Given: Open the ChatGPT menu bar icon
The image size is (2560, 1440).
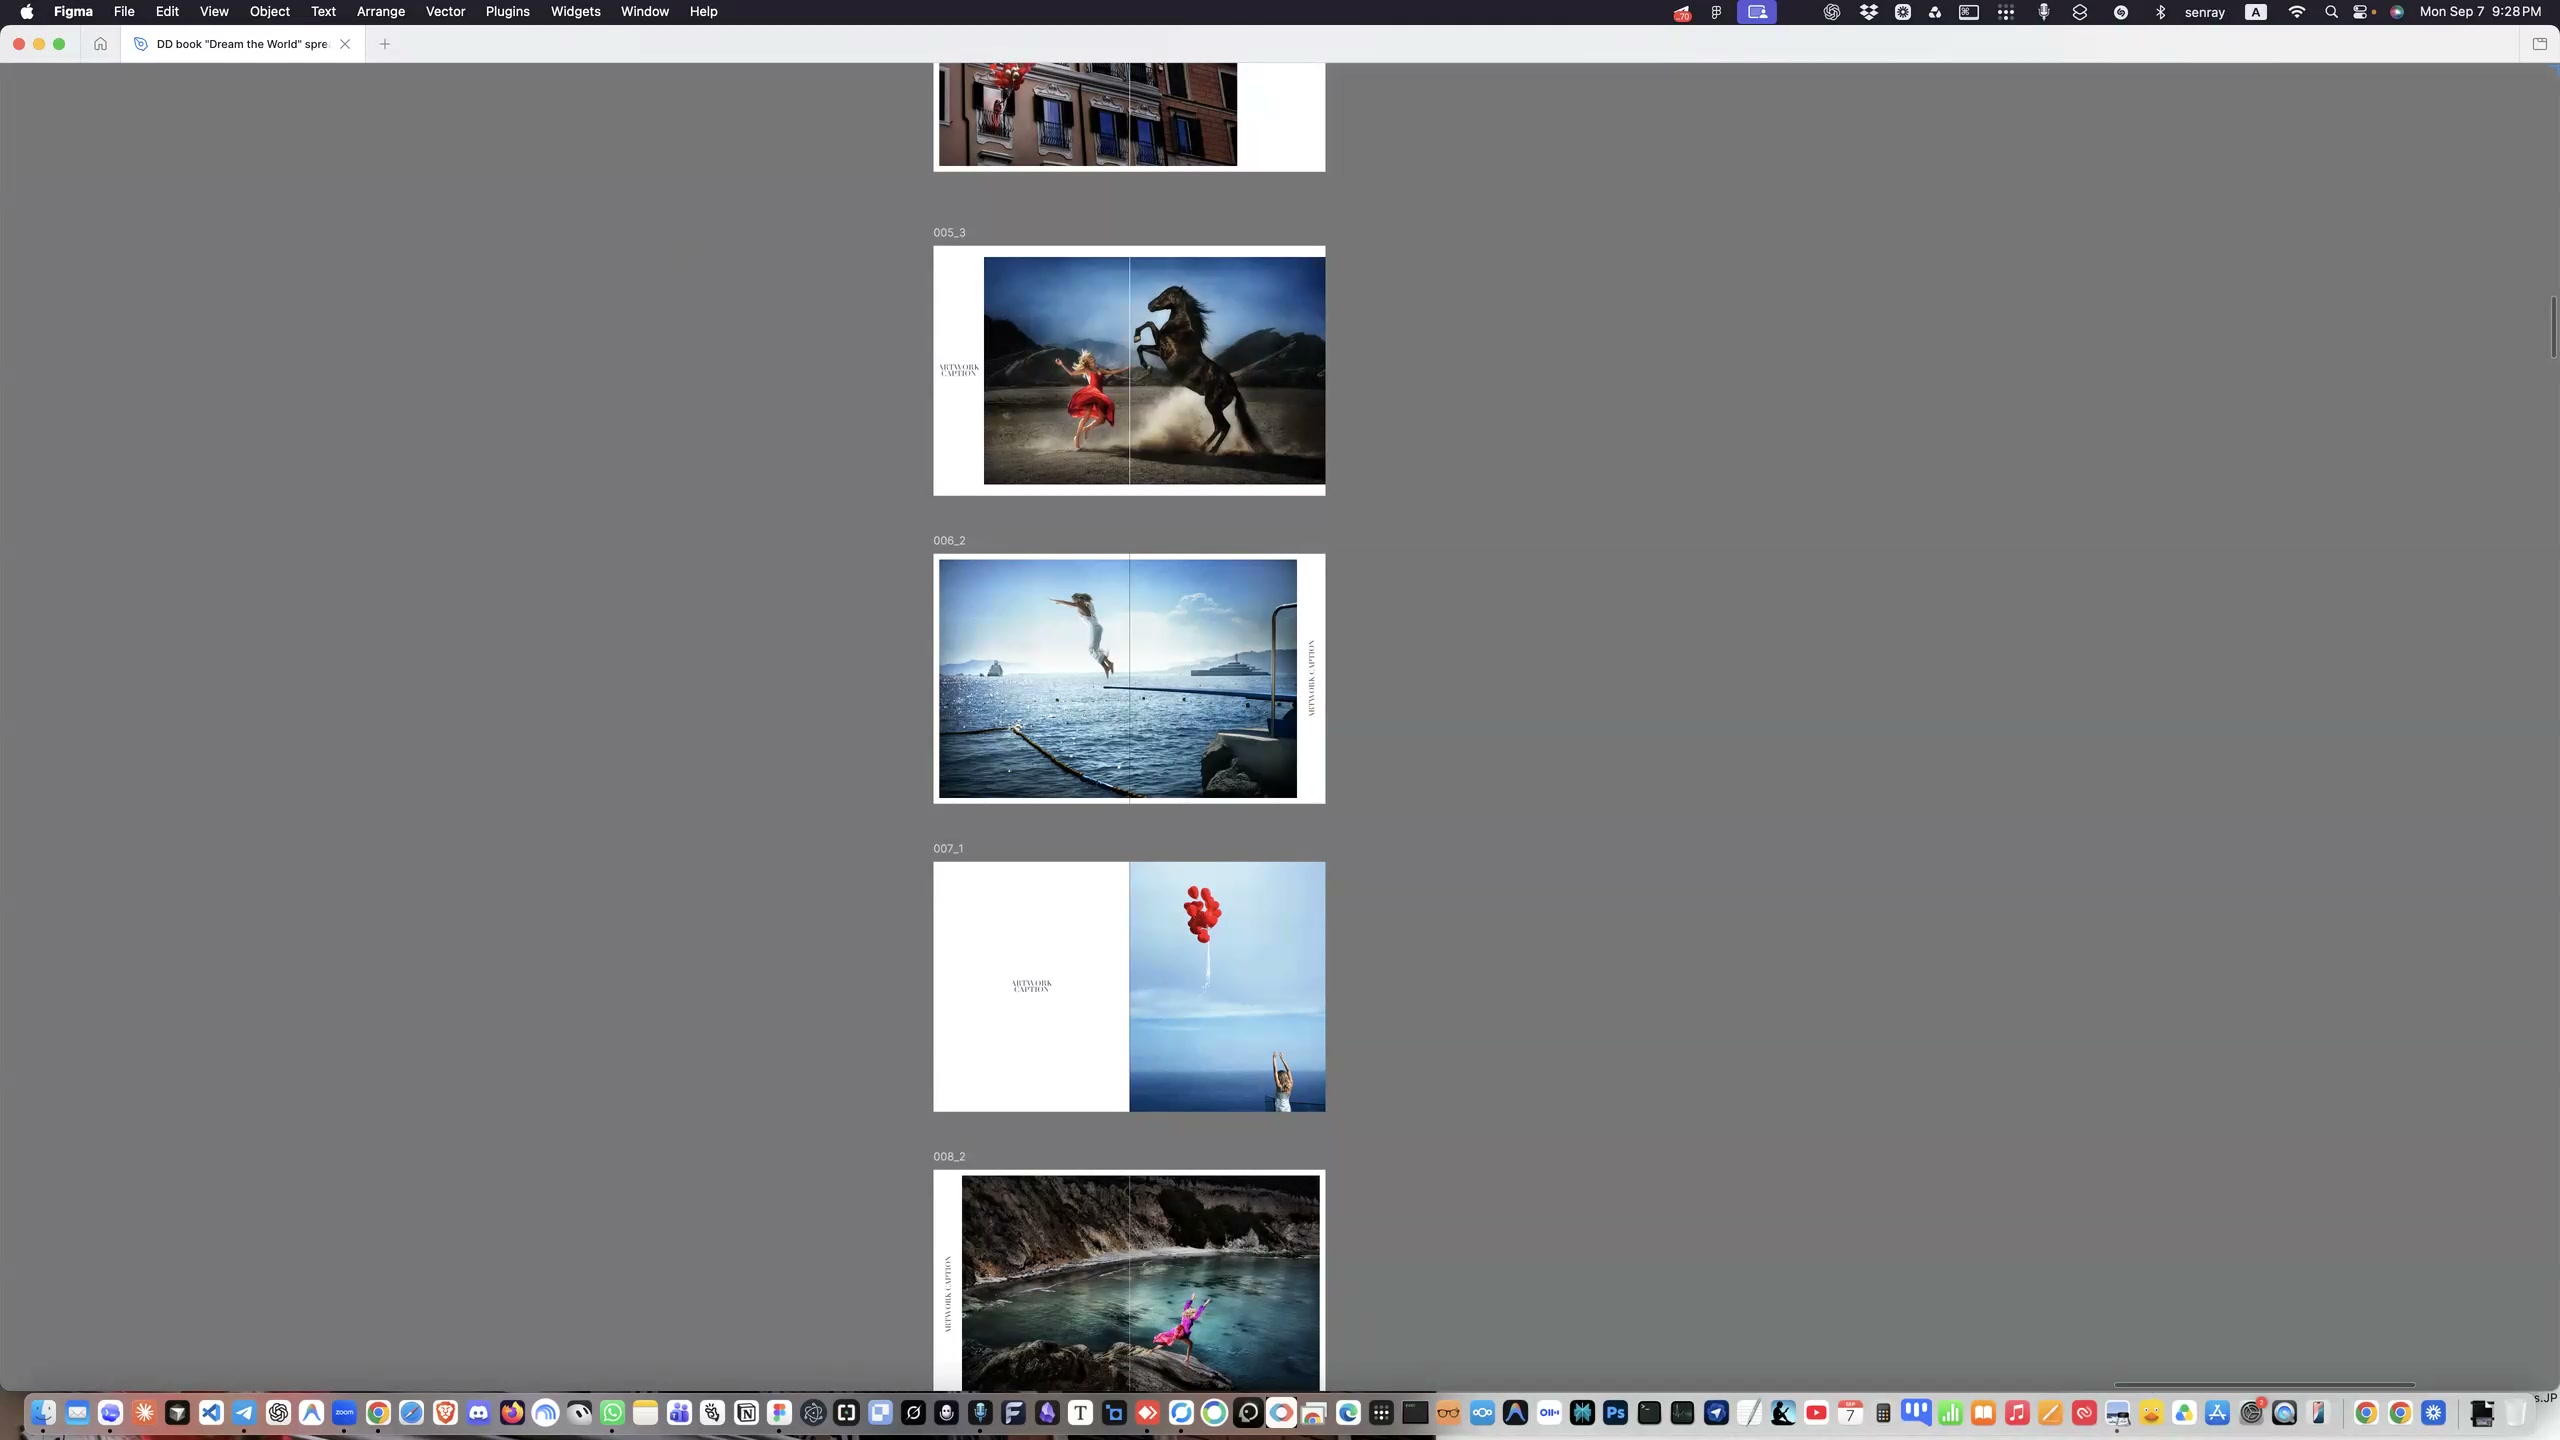Looking at the screenshot, I should 1831,12.
